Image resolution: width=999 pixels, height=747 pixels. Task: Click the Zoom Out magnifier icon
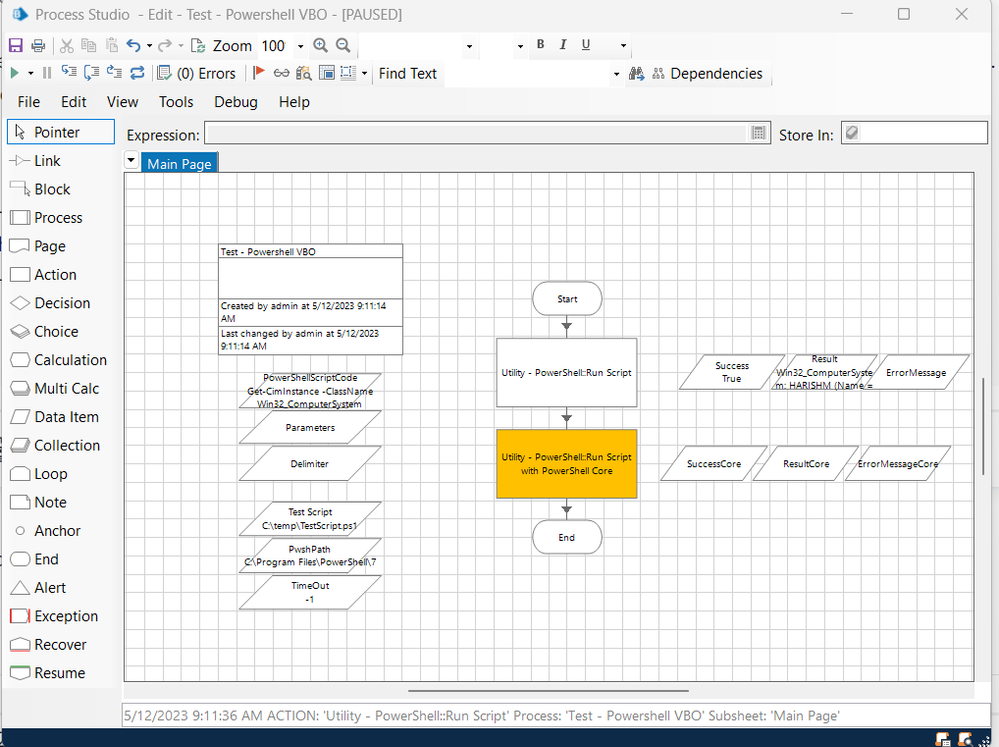click(x=343, y=46)
